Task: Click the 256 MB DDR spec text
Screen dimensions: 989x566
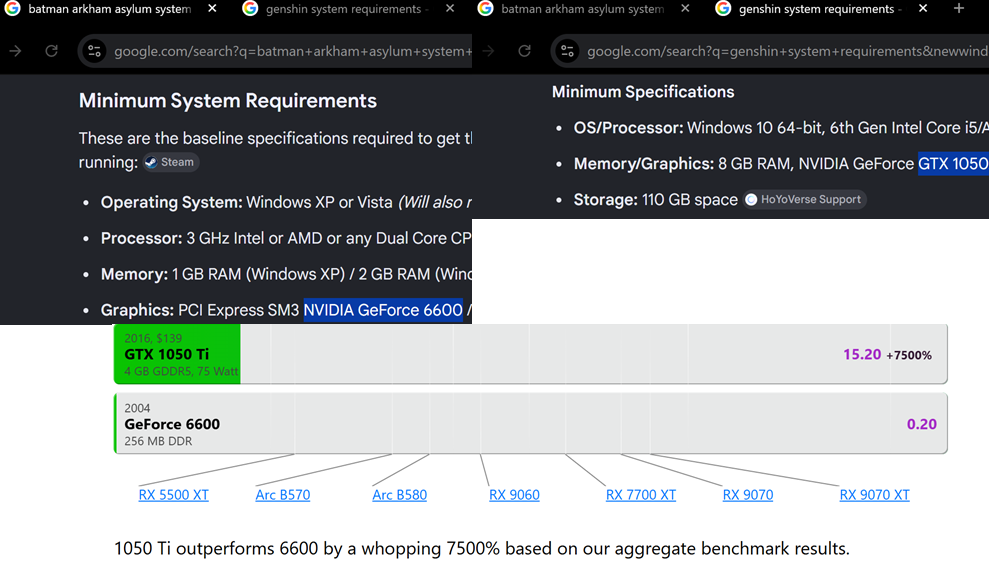Action: coord(158,441)
